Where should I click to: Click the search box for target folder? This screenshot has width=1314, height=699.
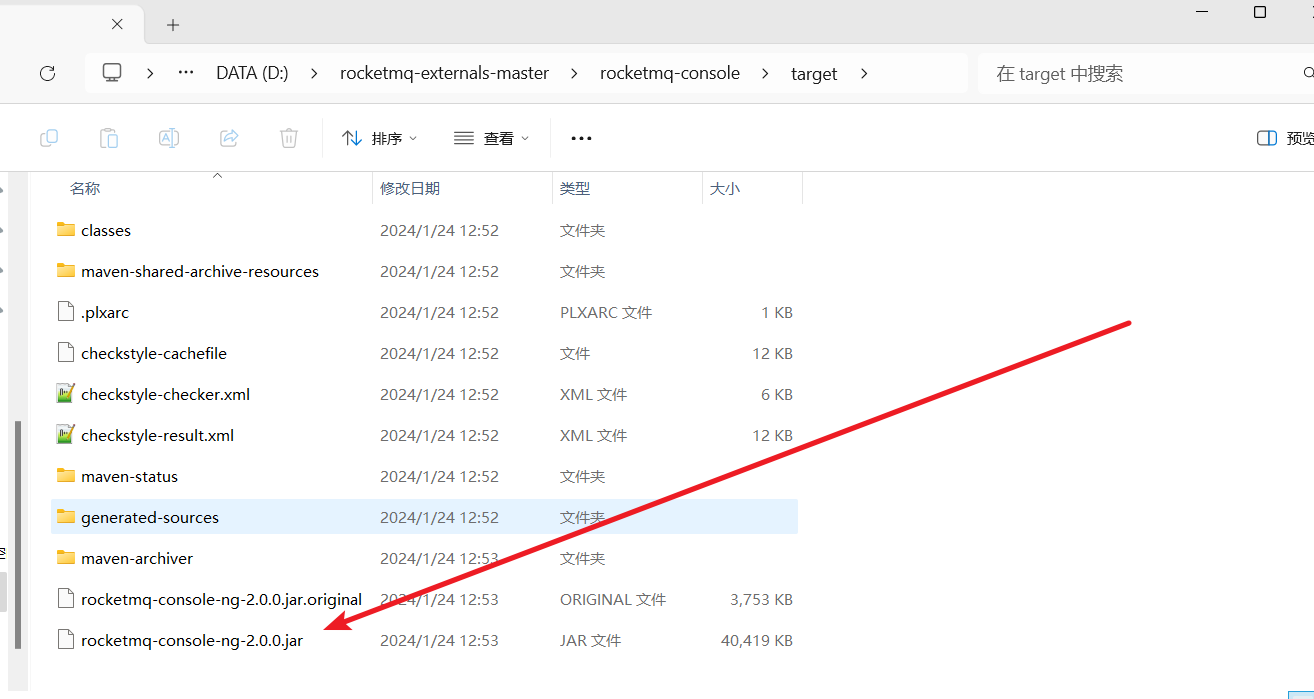click(x=1145, y=73)
